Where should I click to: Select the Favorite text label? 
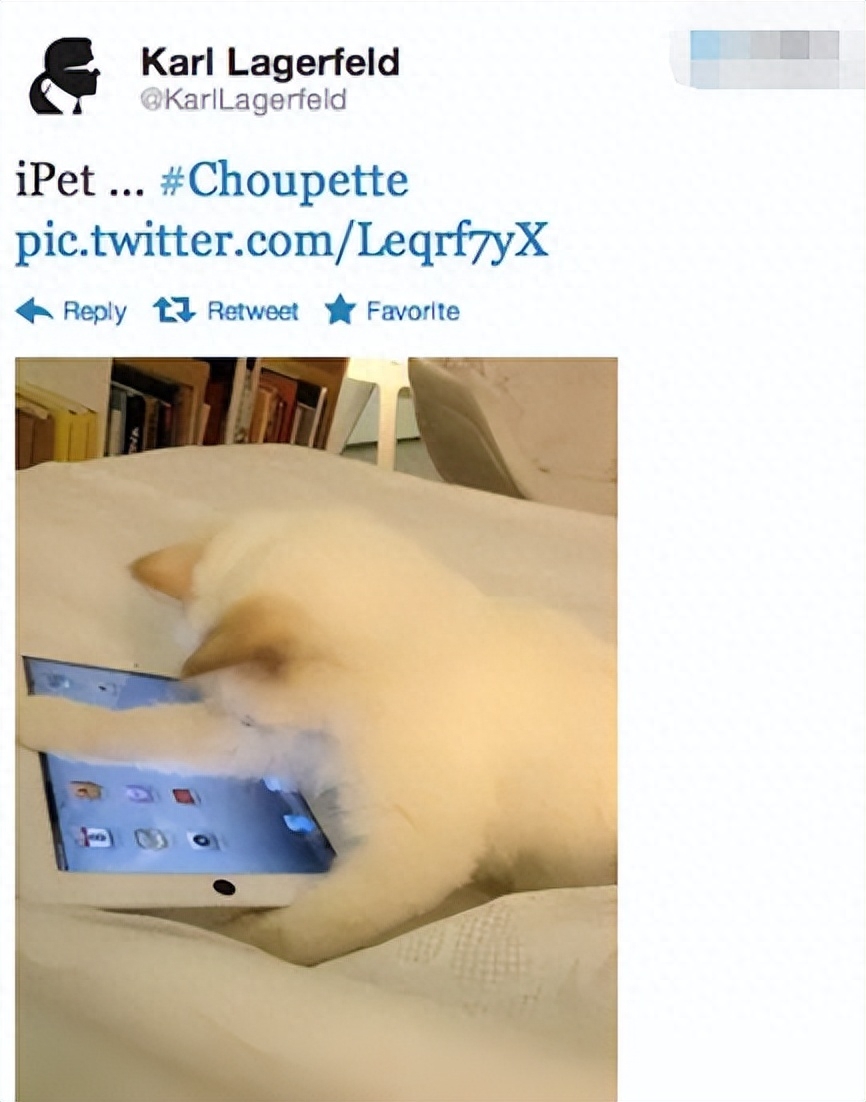pyautogui.click(x=413, y=311)
